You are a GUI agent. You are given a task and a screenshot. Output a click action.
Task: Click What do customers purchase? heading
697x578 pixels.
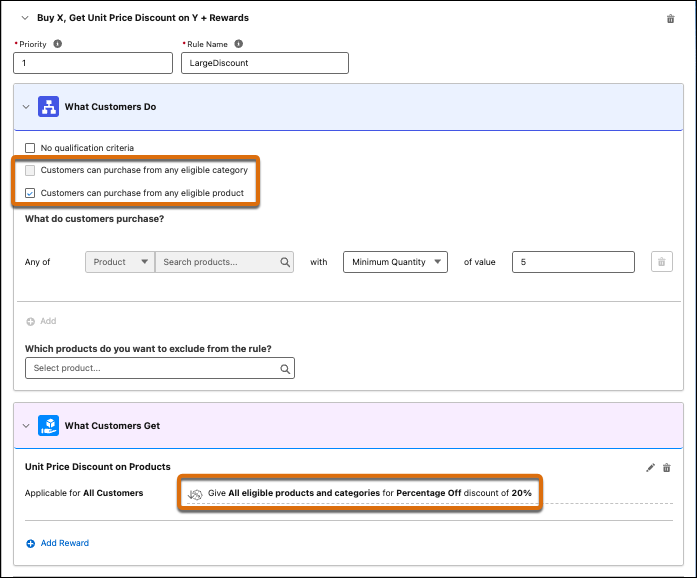click(94, 219)
